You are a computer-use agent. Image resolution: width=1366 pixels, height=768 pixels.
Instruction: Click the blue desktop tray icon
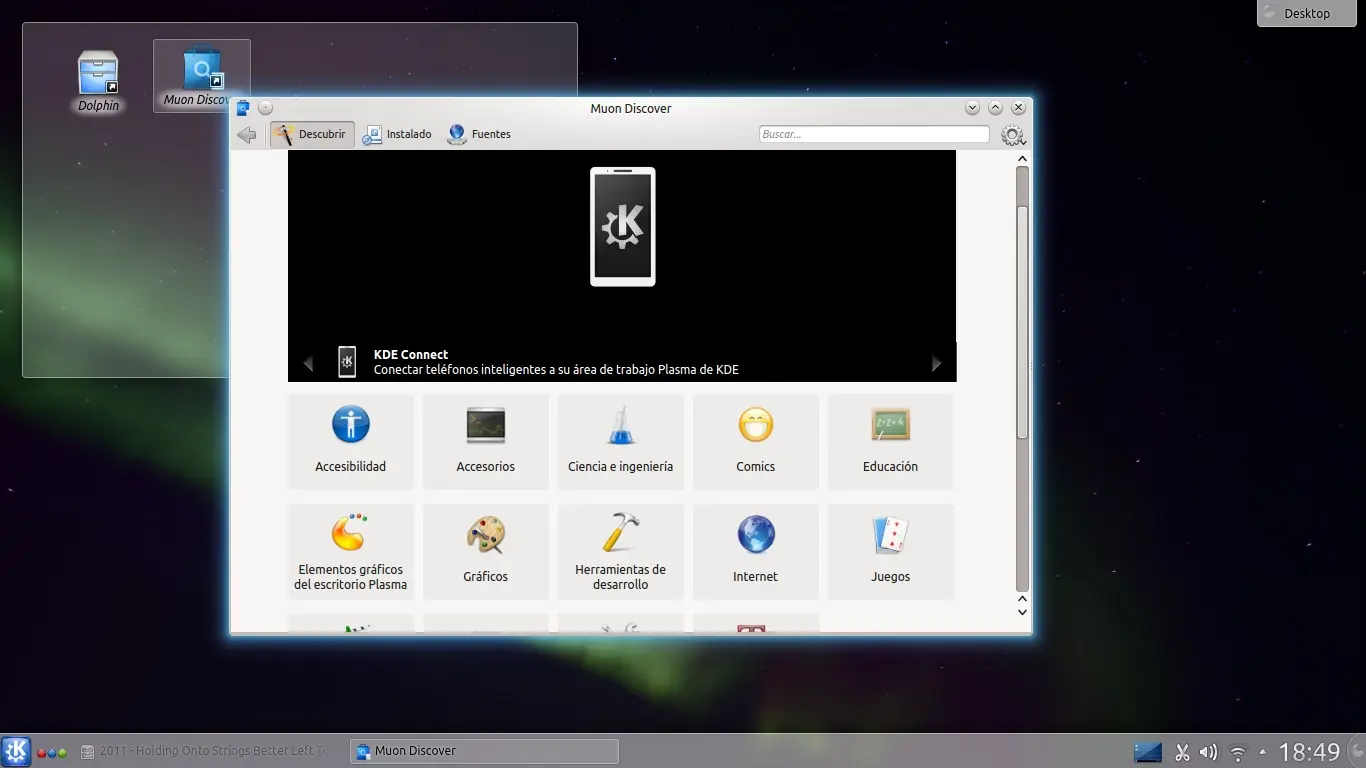(1148, 752)
